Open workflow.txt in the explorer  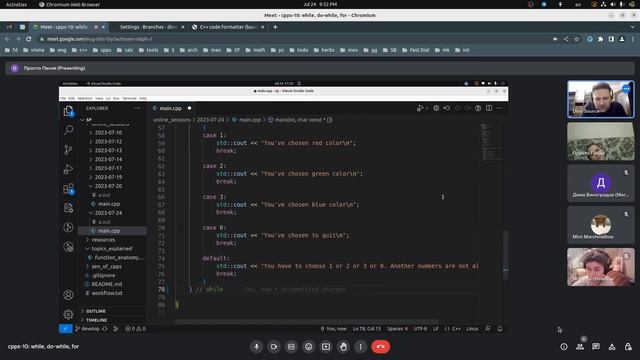tap(107, 293)
